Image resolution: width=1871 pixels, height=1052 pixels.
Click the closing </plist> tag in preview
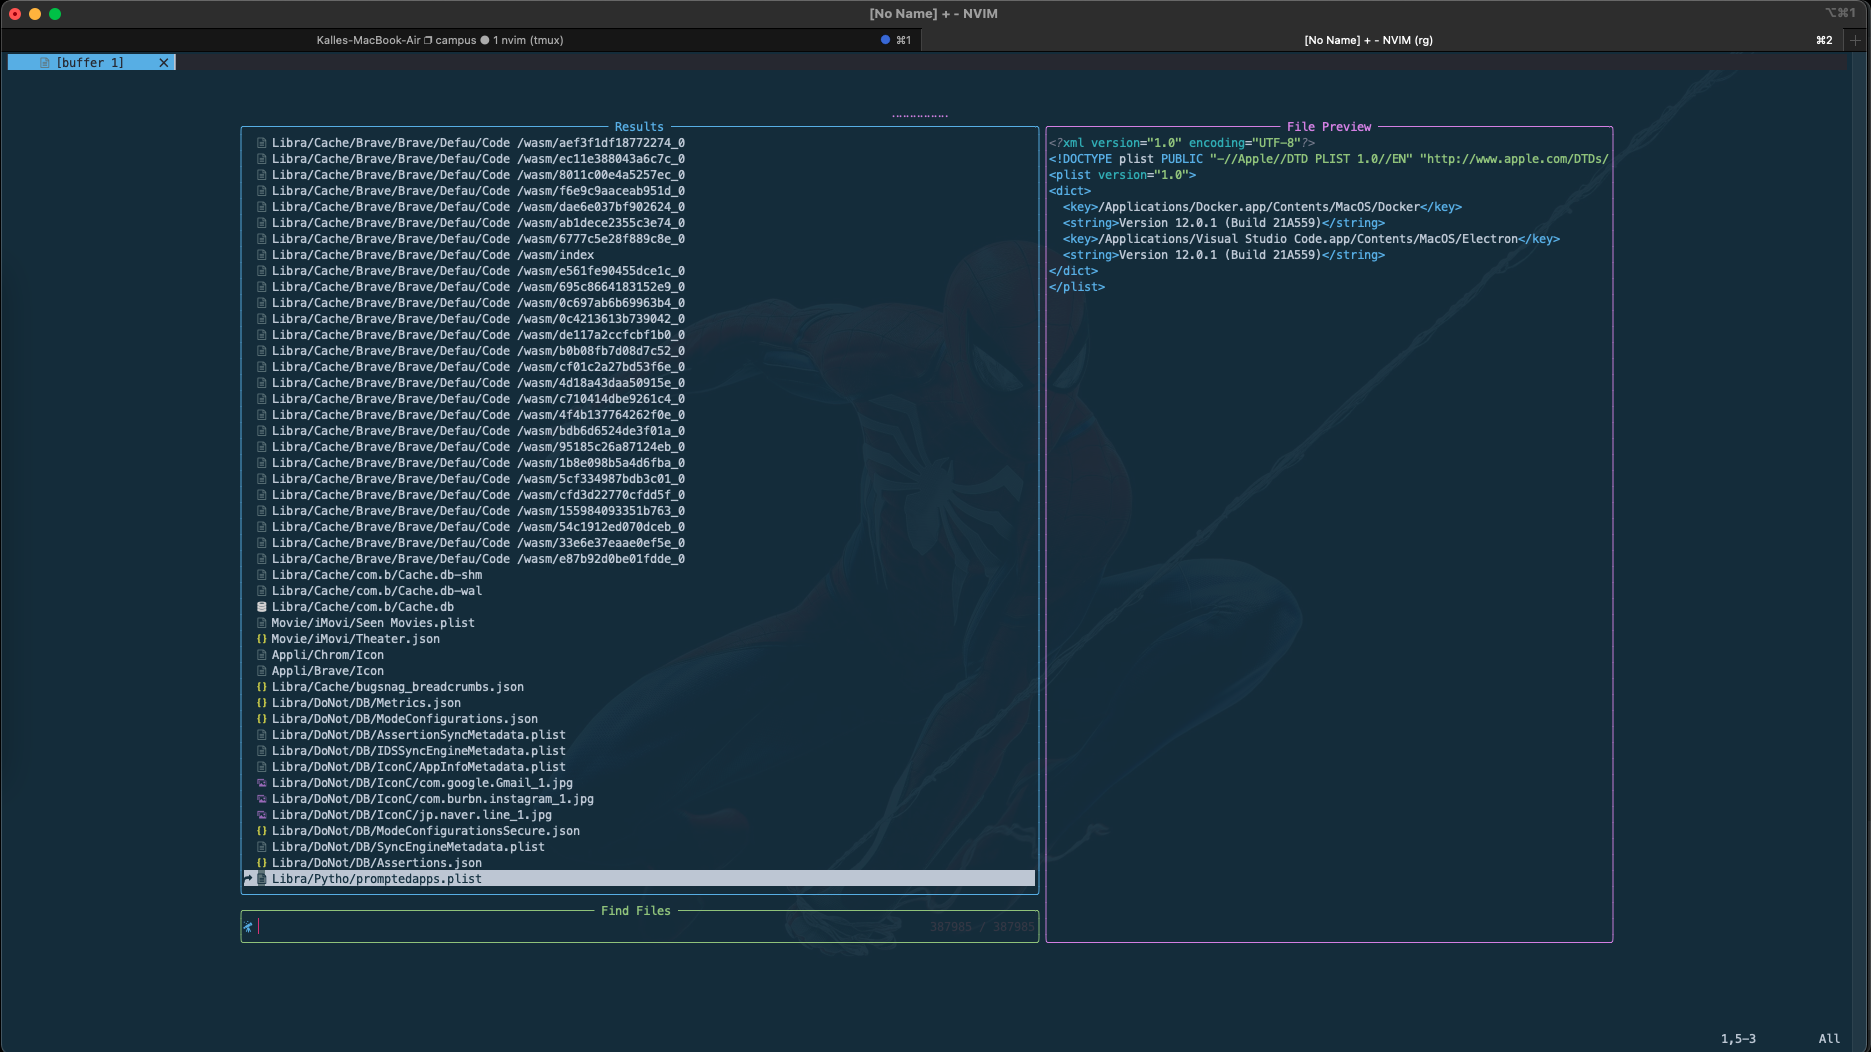tap(1077, 287)
